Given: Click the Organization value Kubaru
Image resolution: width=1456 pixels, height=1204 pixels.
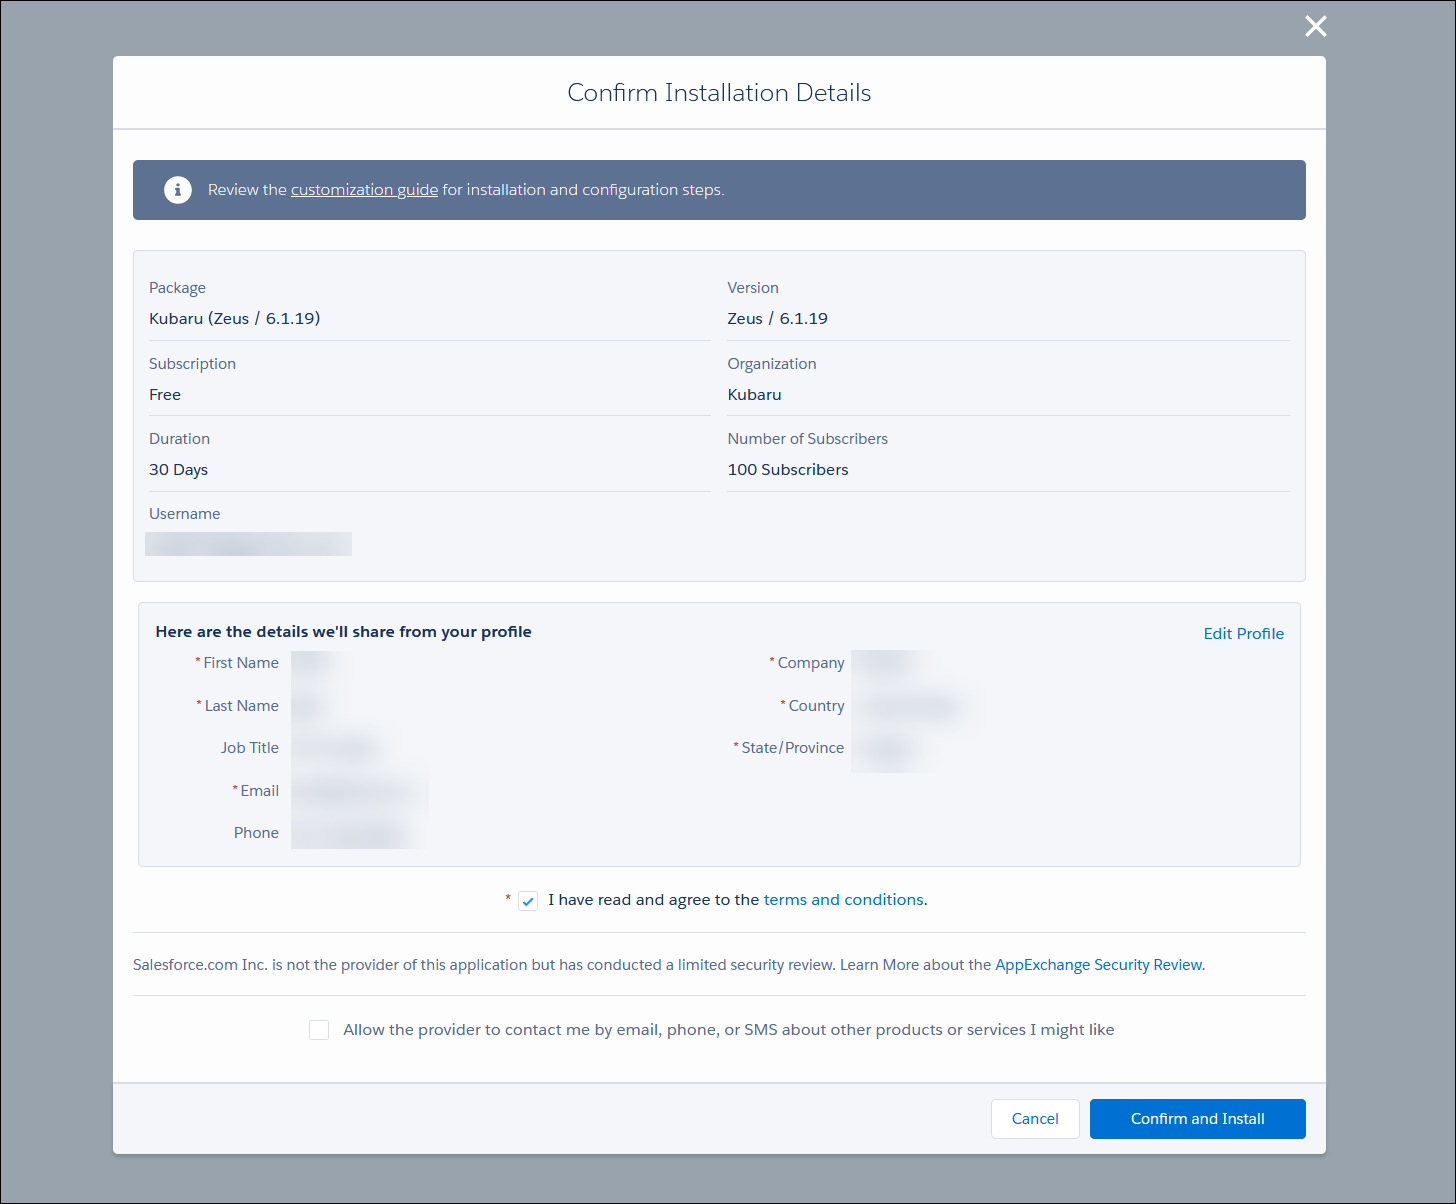Looking at the screenshot, I should tap(754, 395).
